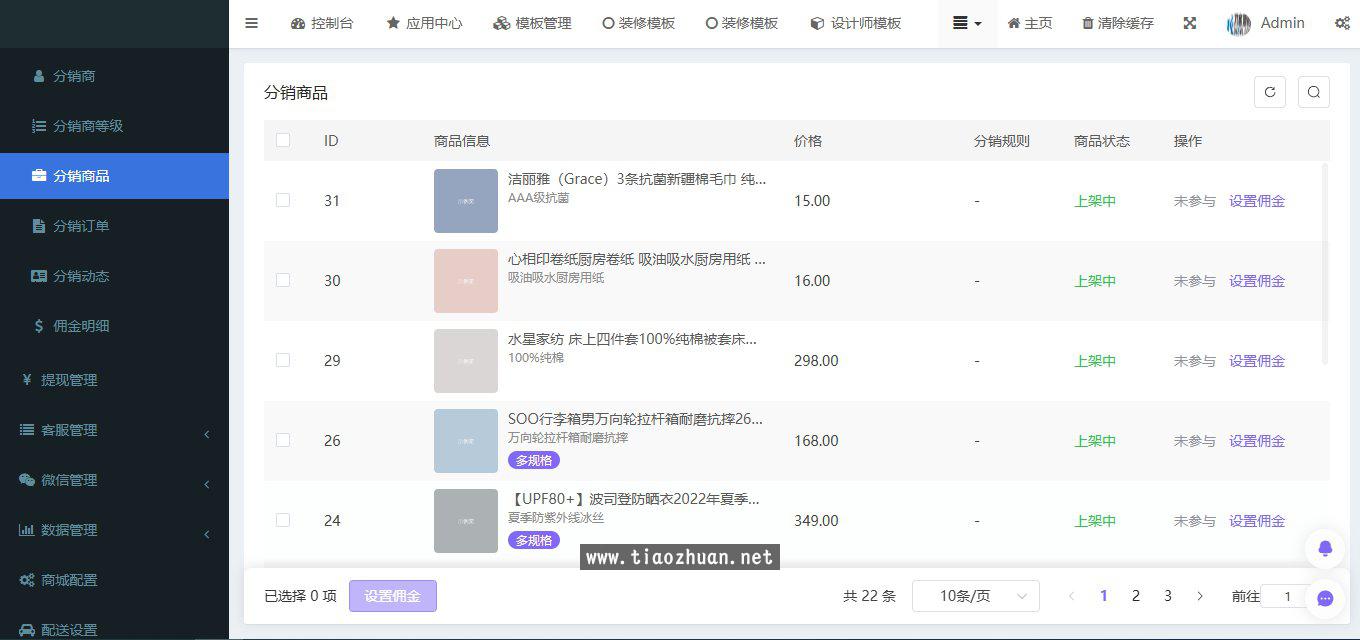Screen dimensions: 1360x640
Task: Click the notification bell icon
Action: point(1325,548)
